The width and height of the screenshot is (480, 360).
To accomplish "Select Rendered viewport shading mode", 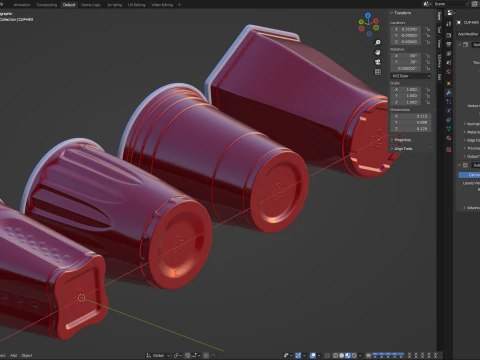I will pos(354,355).
